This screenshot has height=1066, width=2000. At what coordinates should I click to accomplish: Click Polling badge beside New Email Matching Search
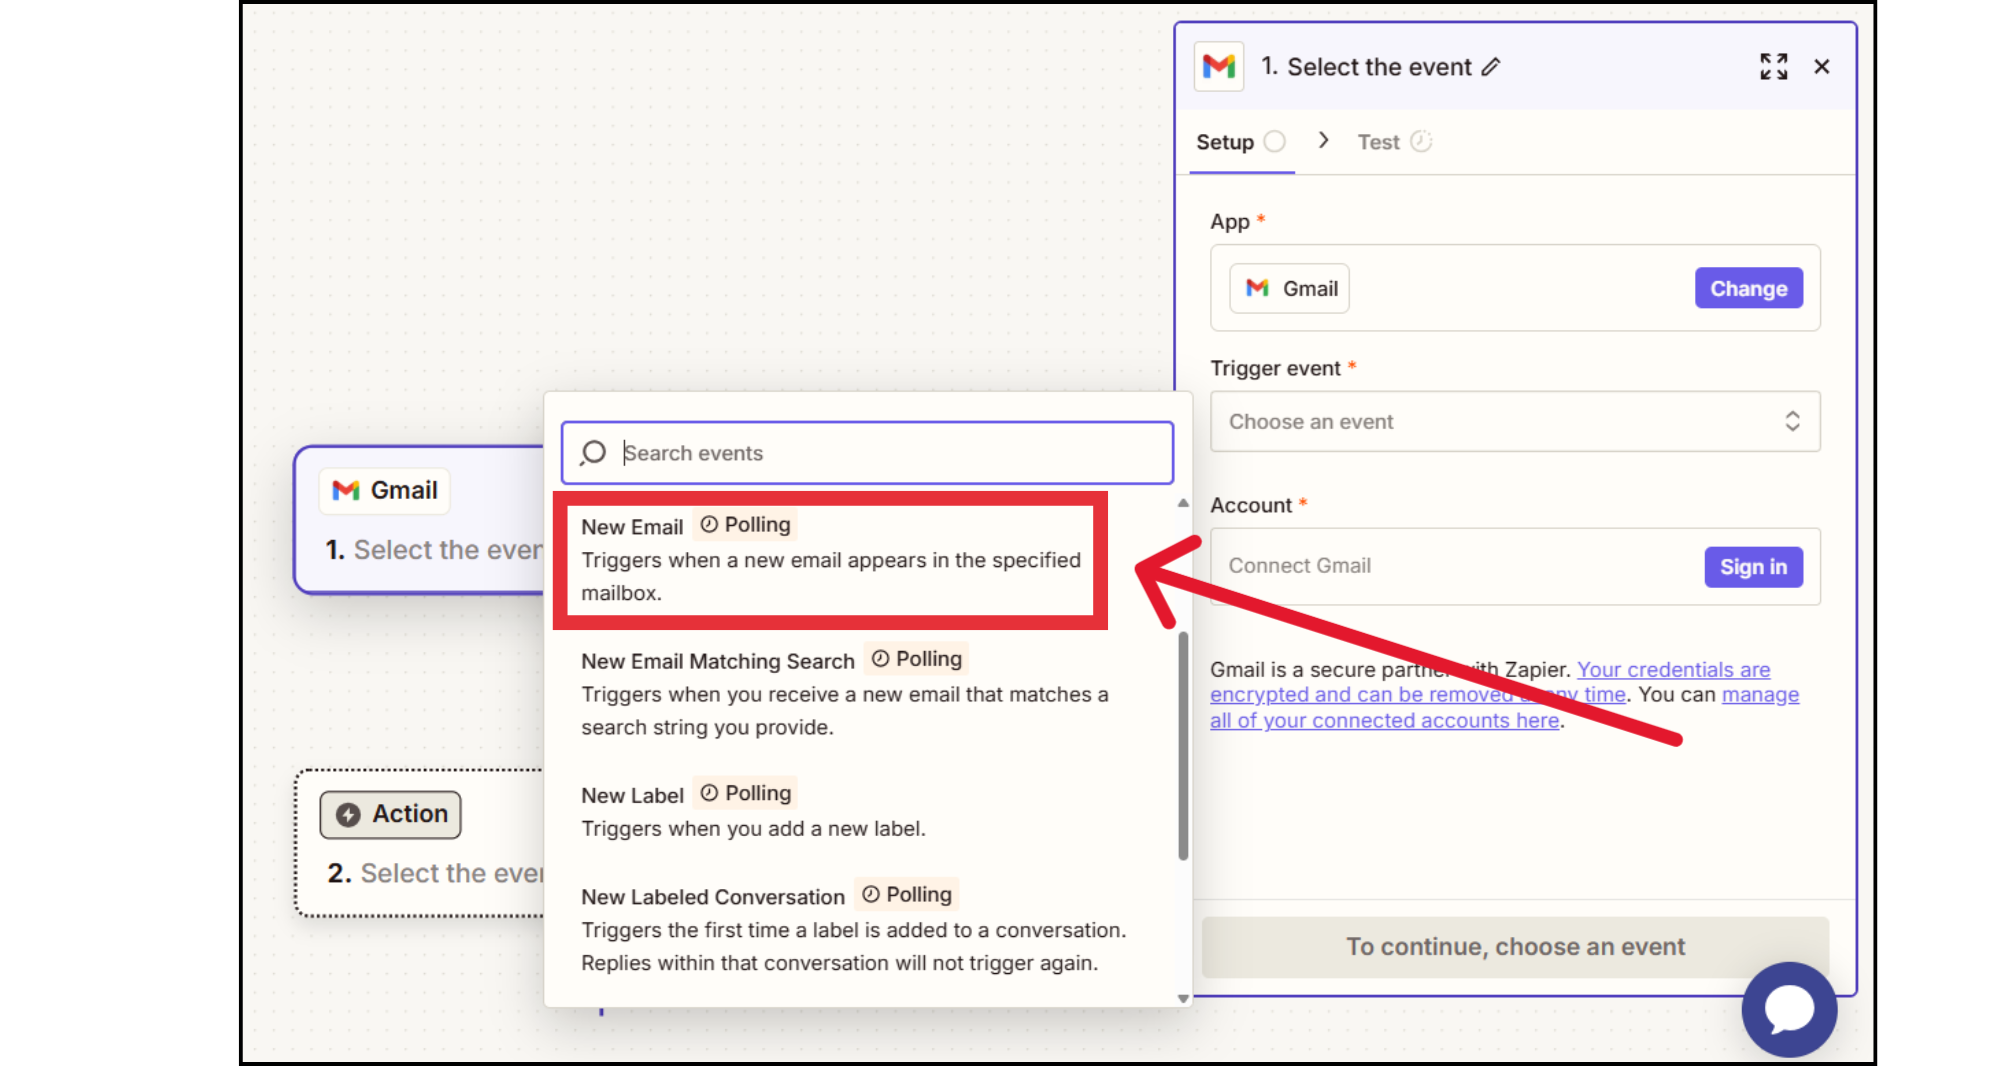click(916, 659)
